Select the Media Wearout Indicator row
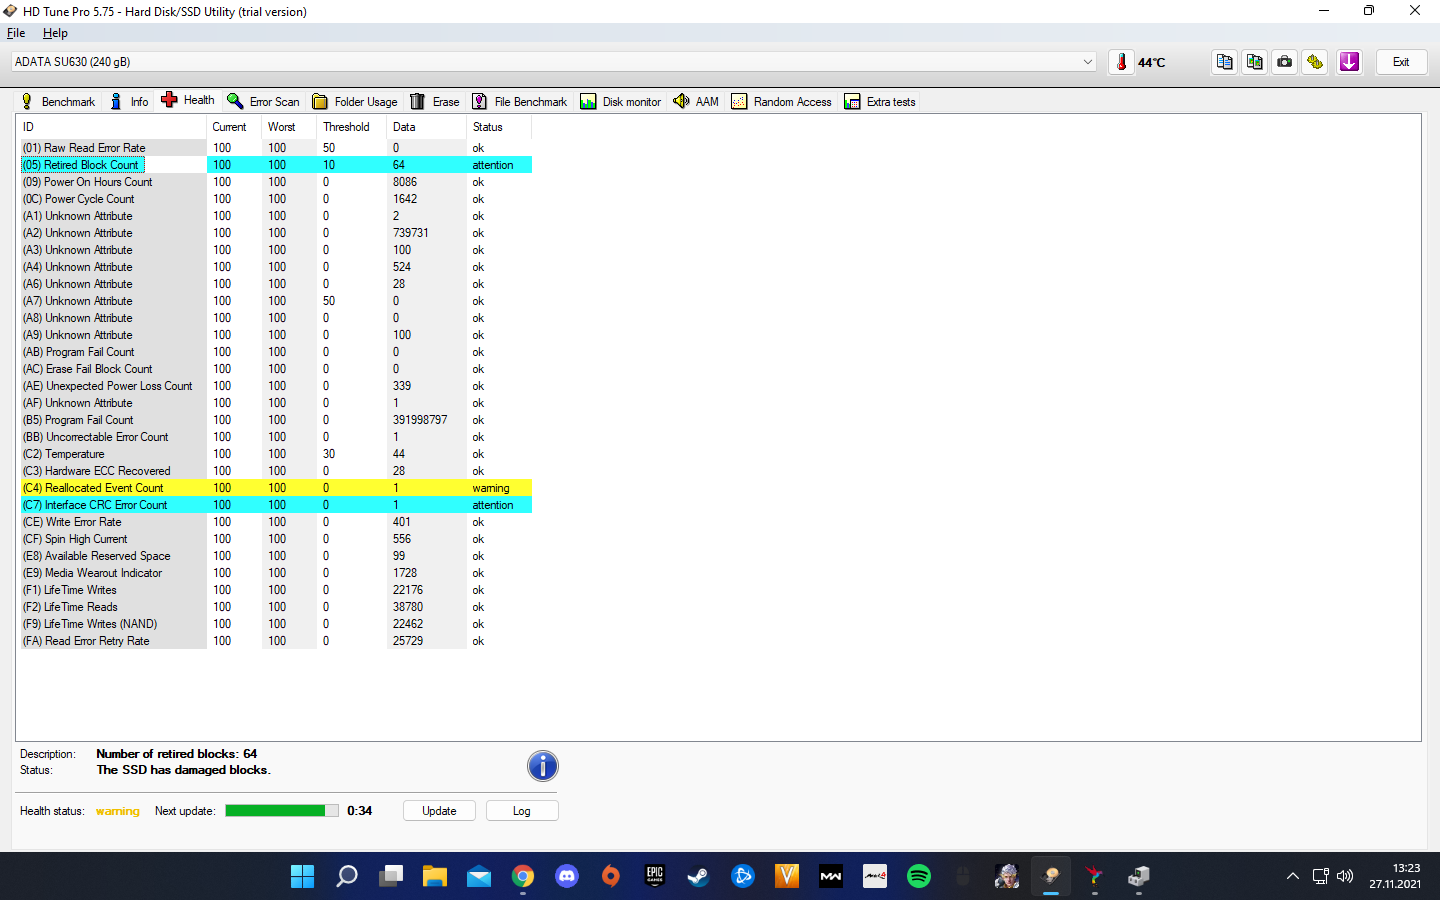Screen dimensions: 1440x900 276,573
